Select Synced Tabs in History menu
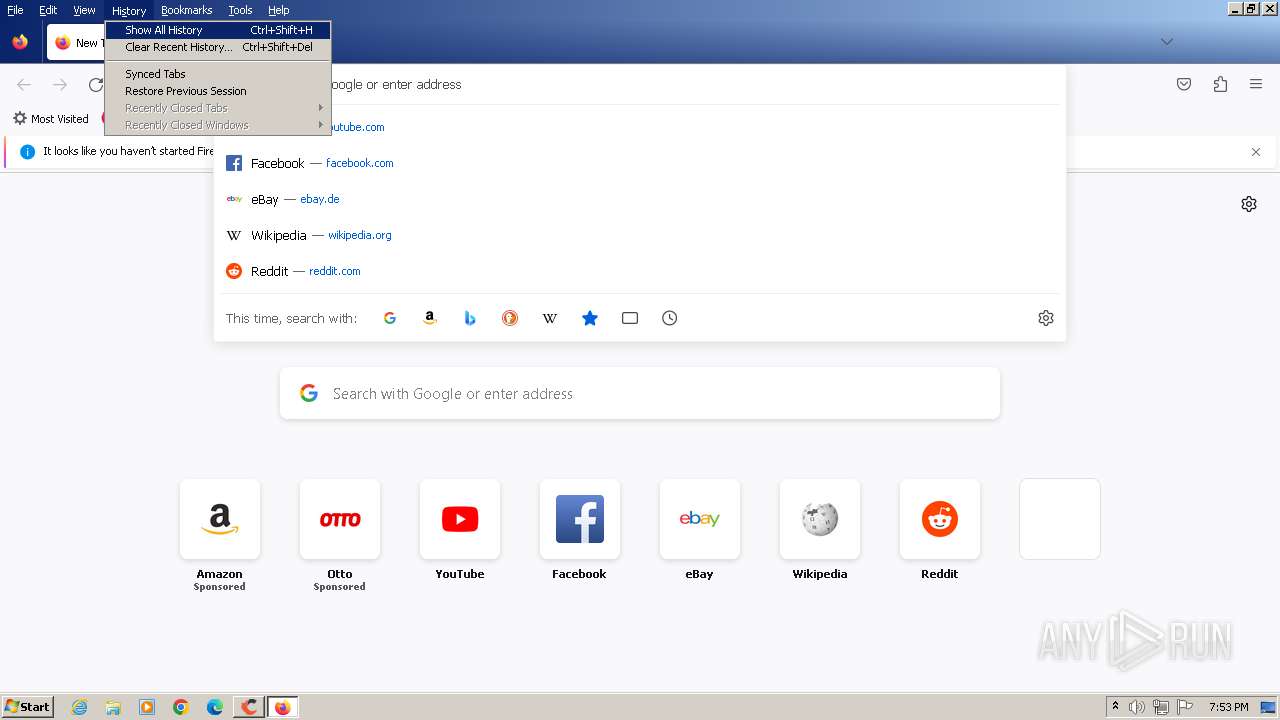The height and width of the screenshot is (720, 1280). pos(218,74)
